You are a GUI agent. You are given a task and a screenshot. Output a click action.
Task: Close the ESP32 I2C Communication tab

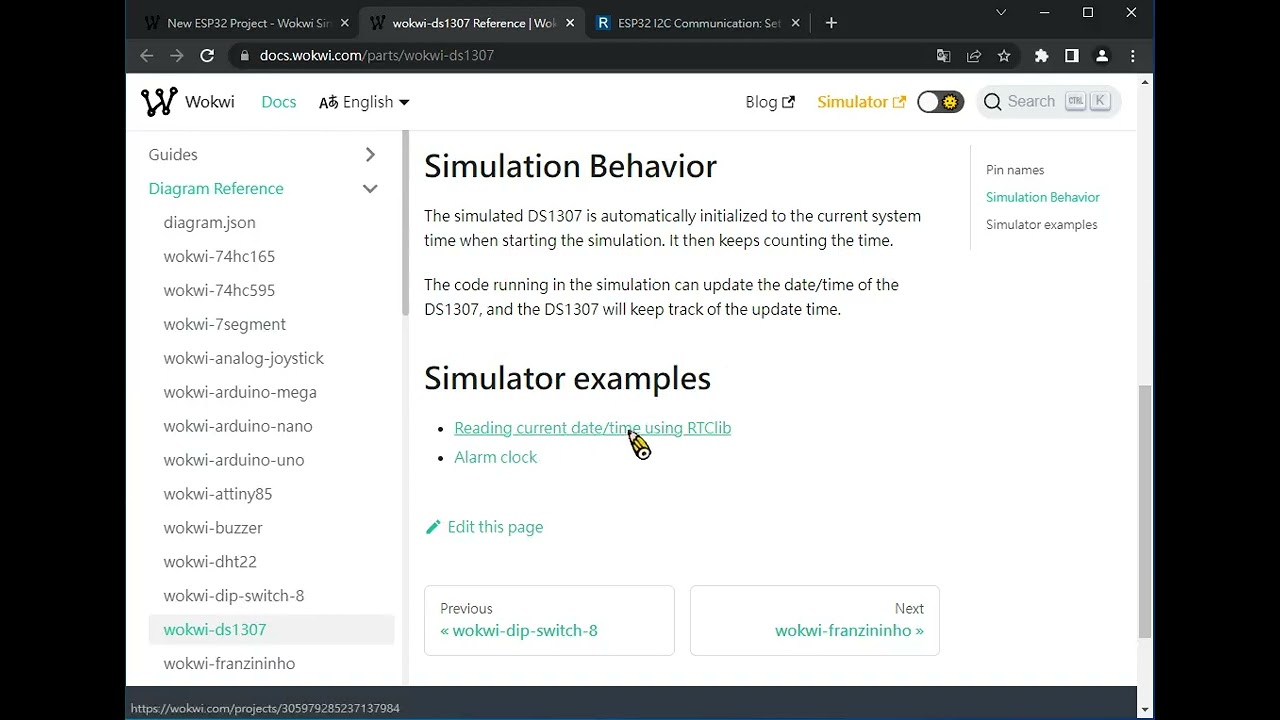[x=796, y=23]
